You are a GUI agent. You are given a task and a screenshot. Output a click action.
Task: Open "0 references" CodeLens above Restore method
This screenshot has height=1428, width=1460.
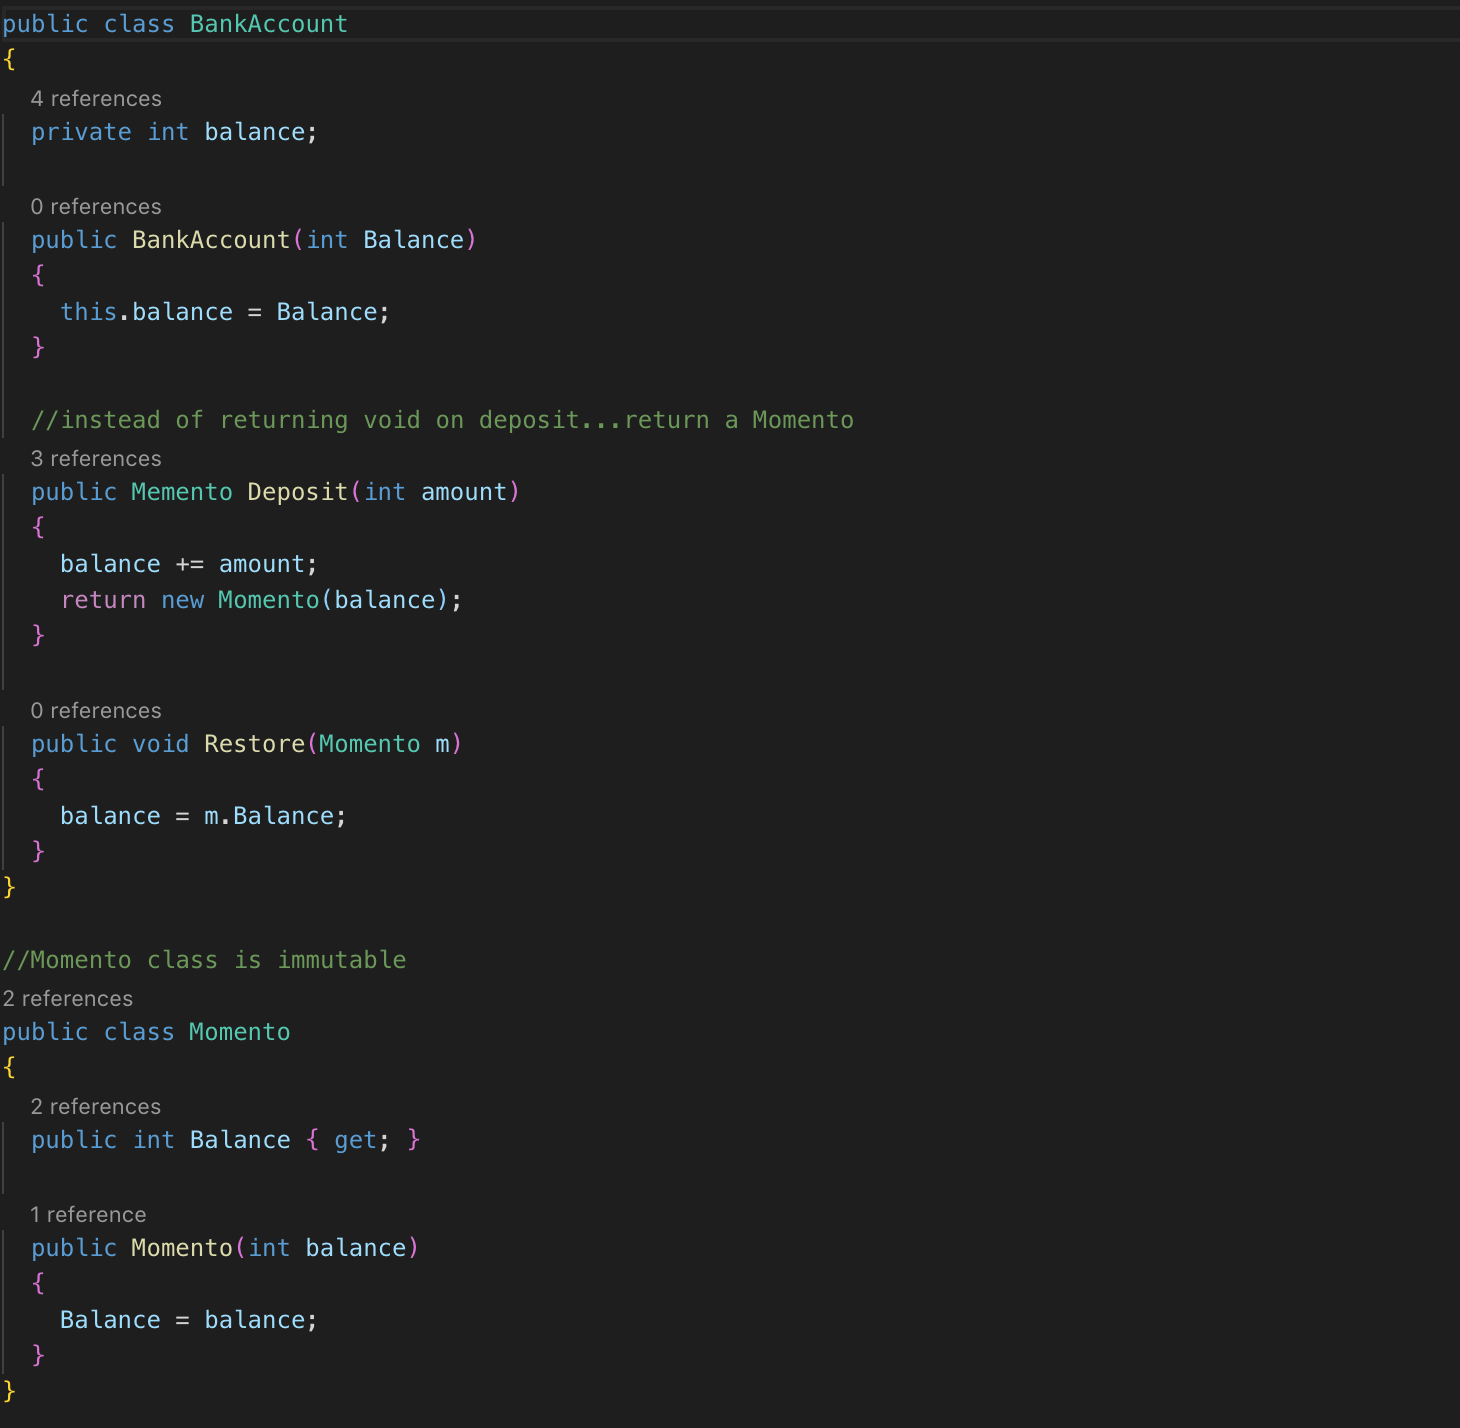point(96,711)
